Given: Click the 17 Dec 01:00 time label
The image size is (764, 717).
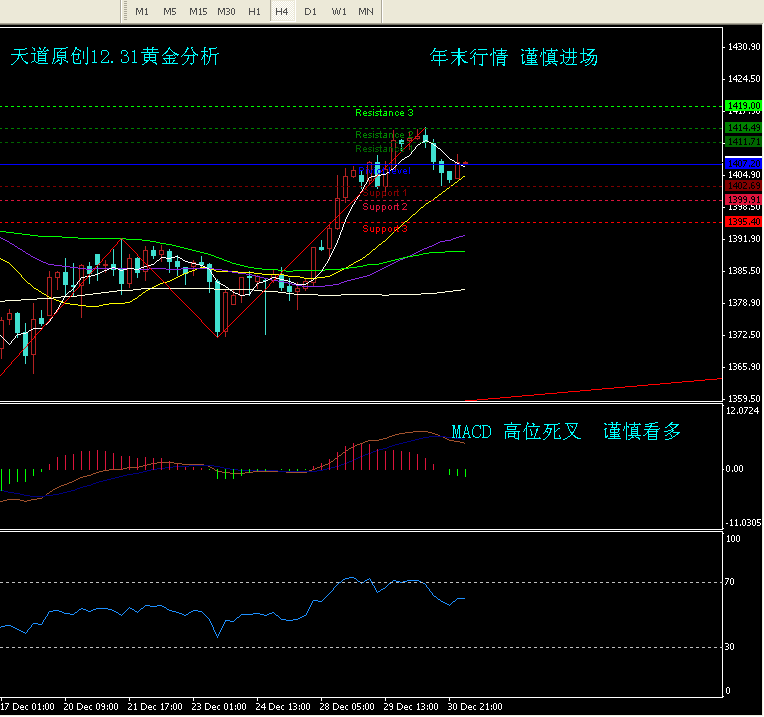Looking at the screenshot, I should click(28, 706).
